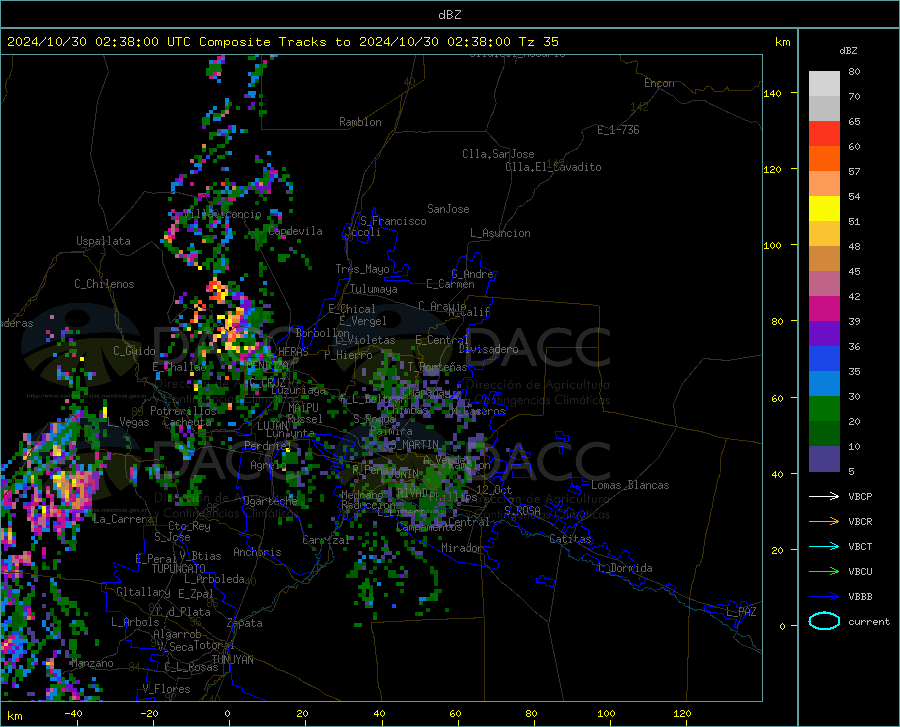The height and width of the screenshot is (727, 900).
Task: Click the 'Capdevila' map label
Action: click(295, 231)
